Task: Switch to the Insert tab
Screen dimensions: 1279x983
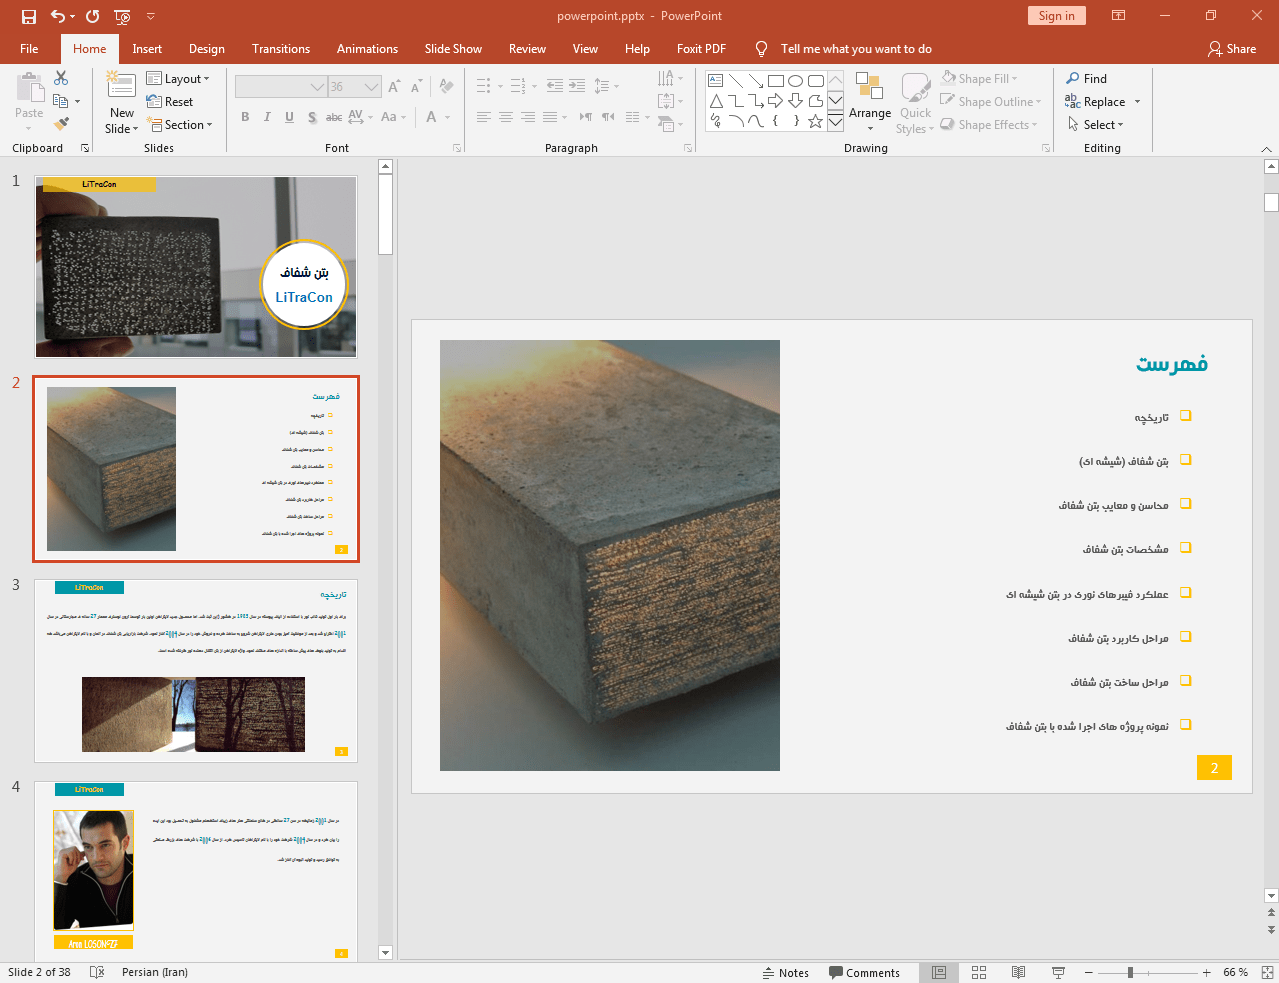Action: tap(147, 48)
